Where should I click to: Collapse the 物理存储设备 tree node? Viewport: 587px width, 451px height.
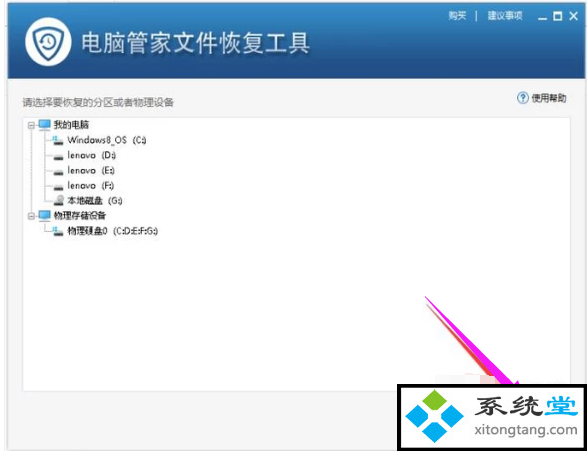click(31, 216)
